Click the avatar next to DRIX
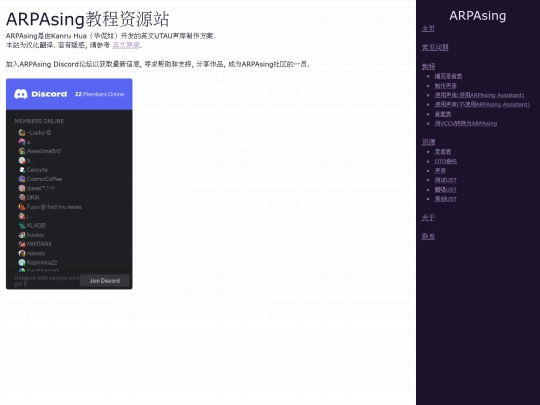 pos(22,198)
